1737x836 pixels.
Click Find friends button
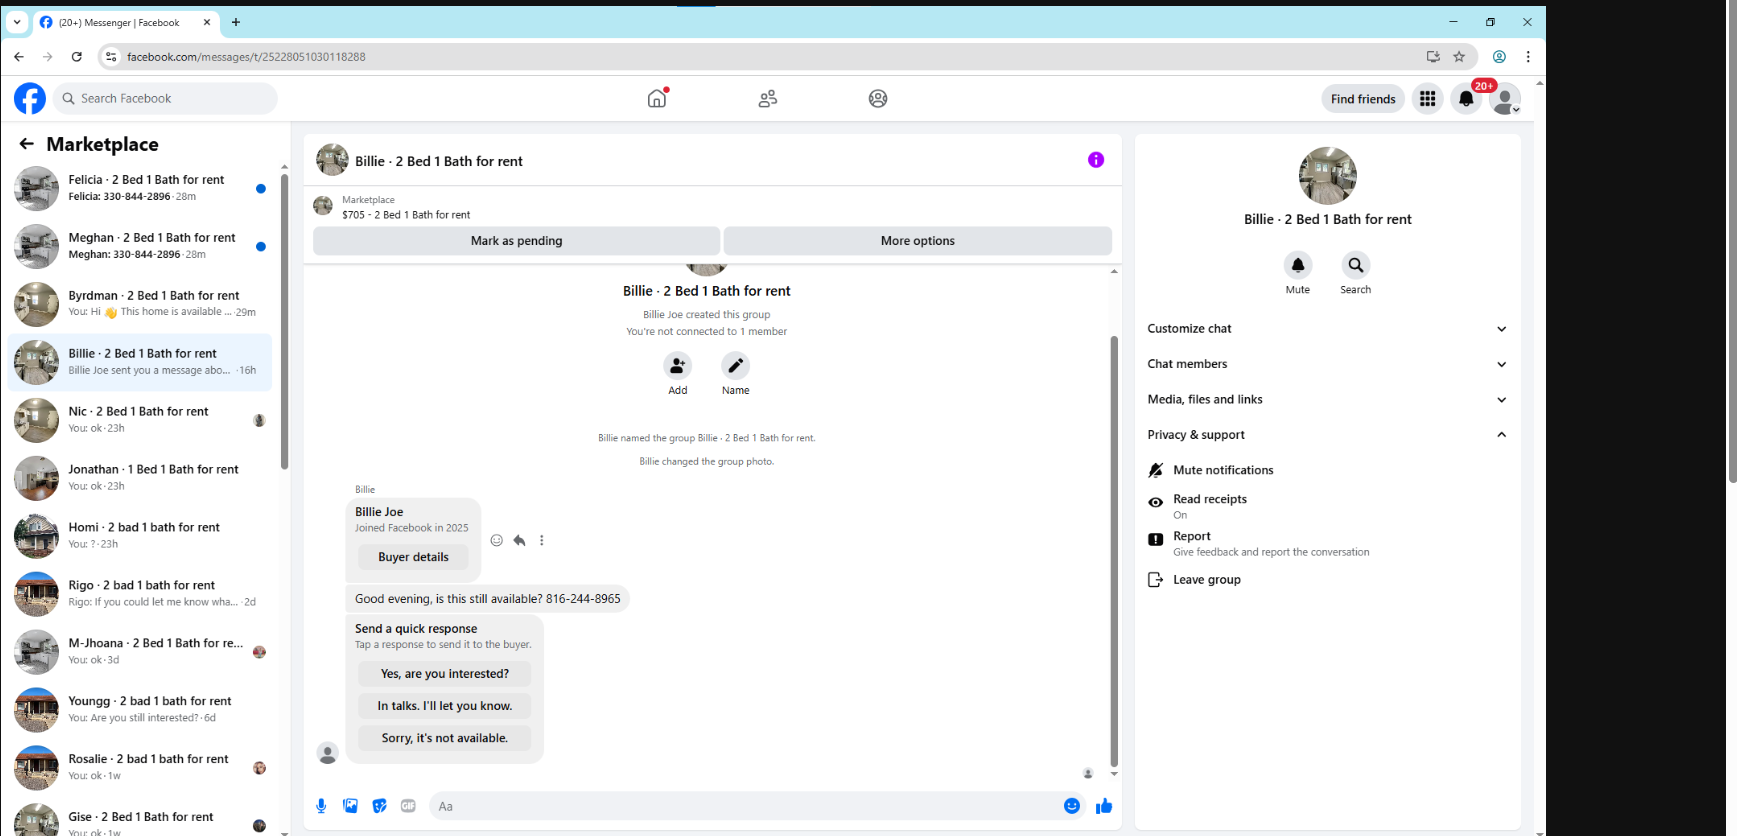pyautogui.click(x=1363, y=99)
